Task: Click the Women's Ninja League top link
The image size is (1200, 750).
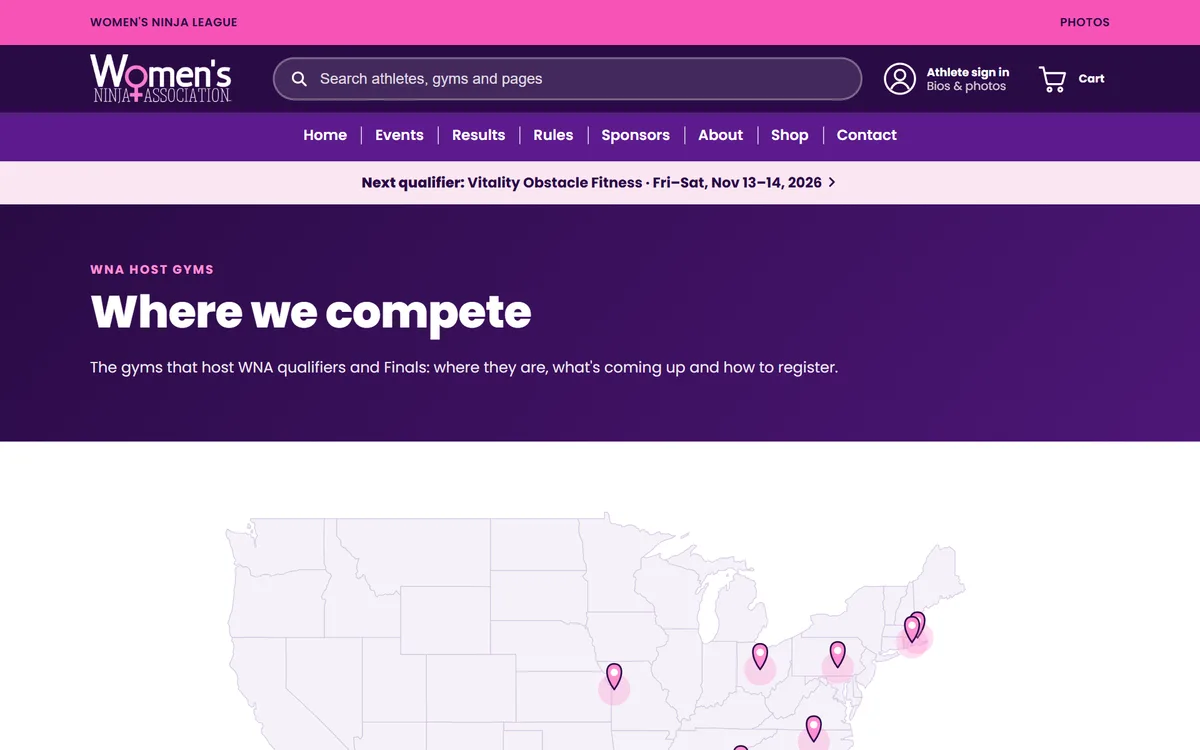Action: pyautogui.click(x=164, y=22)
